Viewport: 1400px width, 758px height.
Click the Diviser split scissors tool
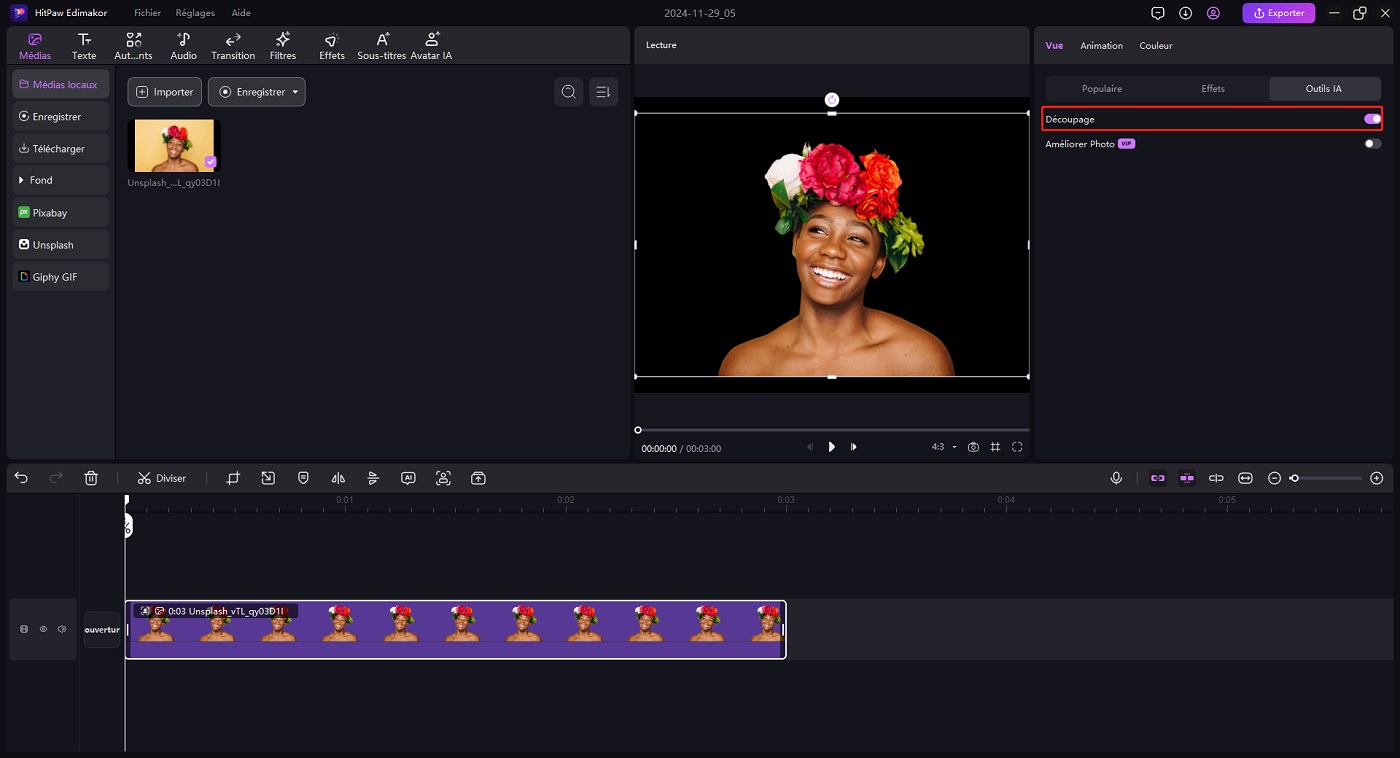click(162, 478)
